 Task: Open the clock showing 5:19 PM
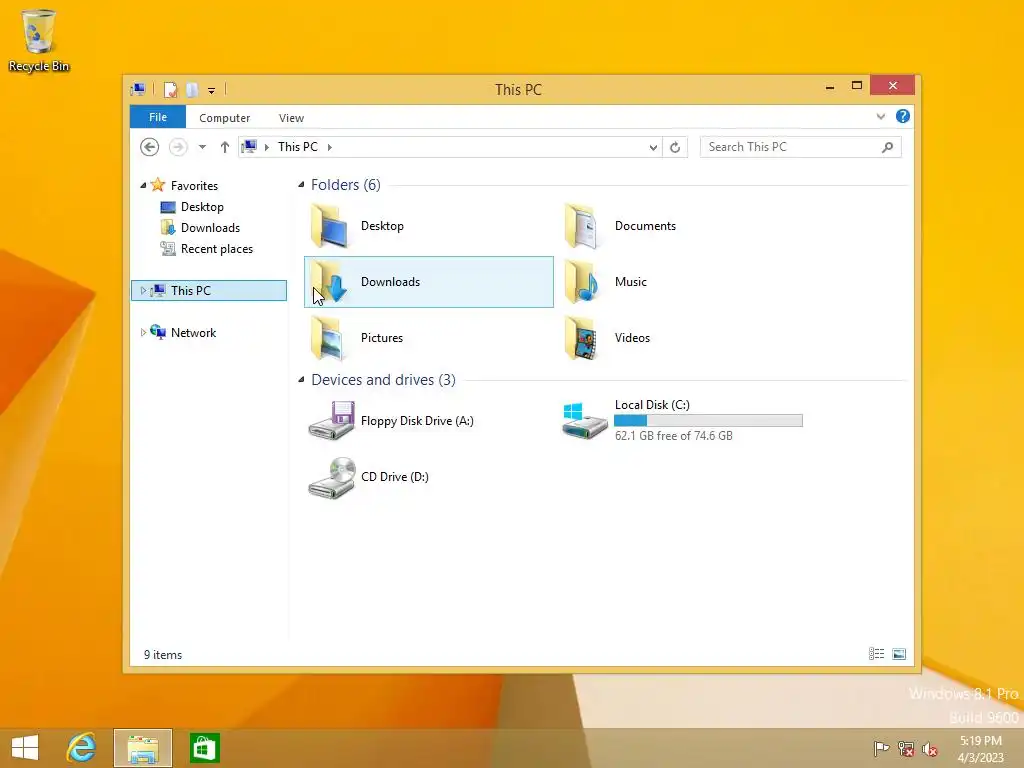(981, 749)
